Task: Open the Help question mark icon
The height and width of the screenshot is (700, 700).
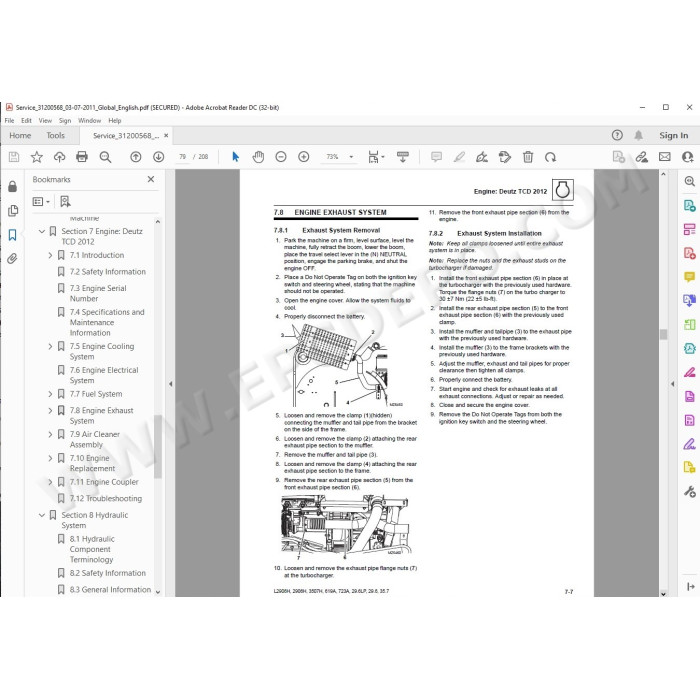Action: (x=617, y=135)
